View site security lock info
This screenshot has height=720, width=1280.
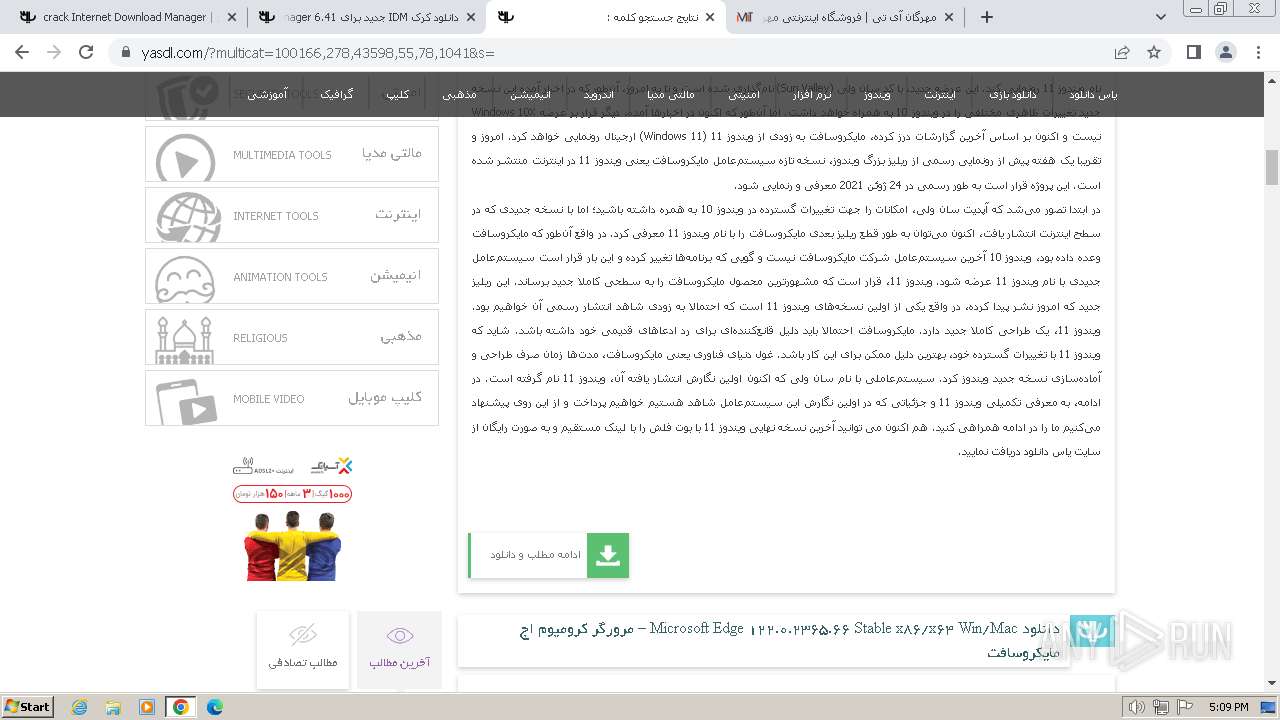(125, 52)
